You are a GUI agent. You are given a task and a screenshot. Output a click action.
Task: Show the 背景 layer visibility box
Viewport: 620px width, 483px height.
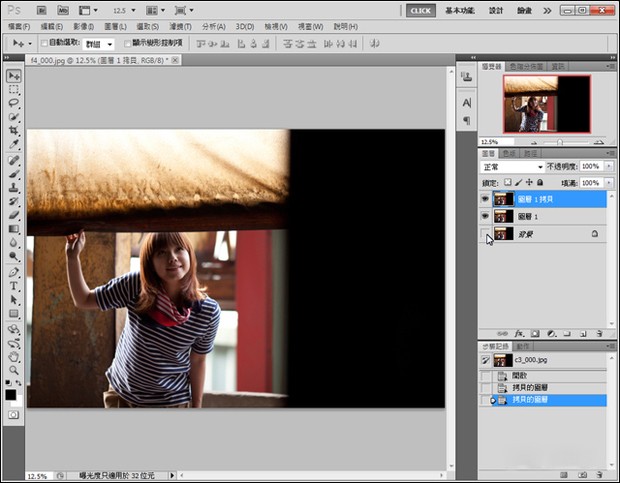coord(486,233)
